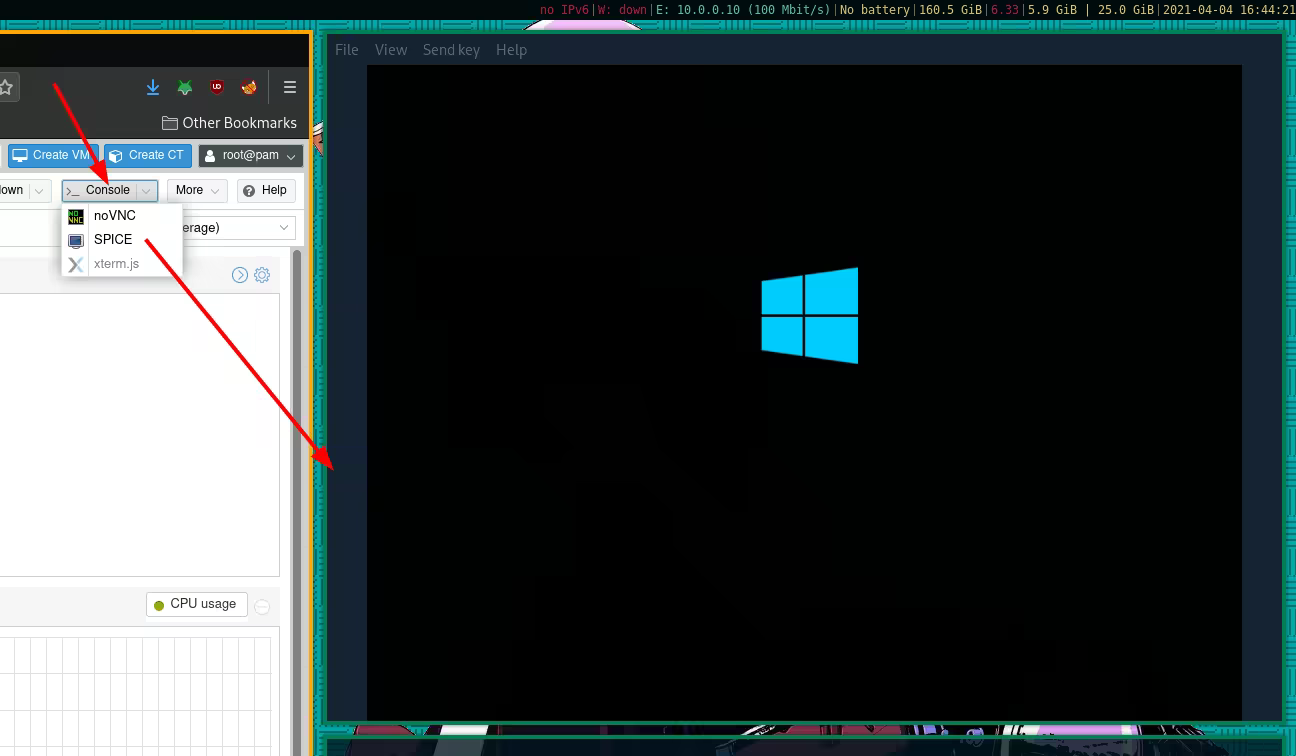Click the bookmark star icon
The height and width of the screenshot is (756, 1296).
(6, 87)
